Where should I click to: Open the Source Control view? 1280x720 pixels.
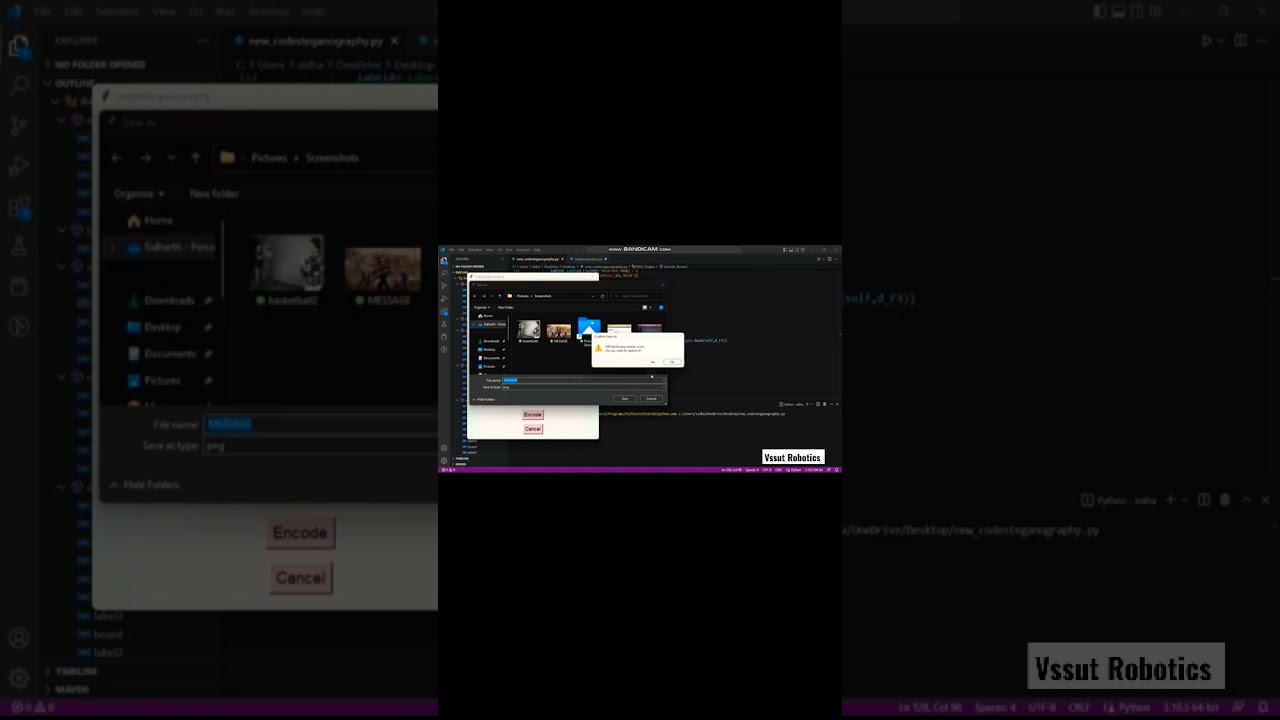point(444,286)
